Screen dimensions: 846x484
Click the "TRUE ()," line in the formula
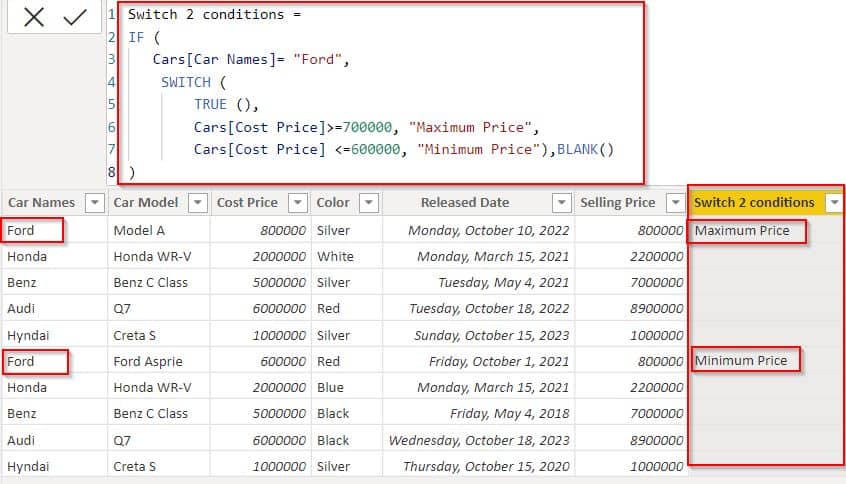(226, 104)
